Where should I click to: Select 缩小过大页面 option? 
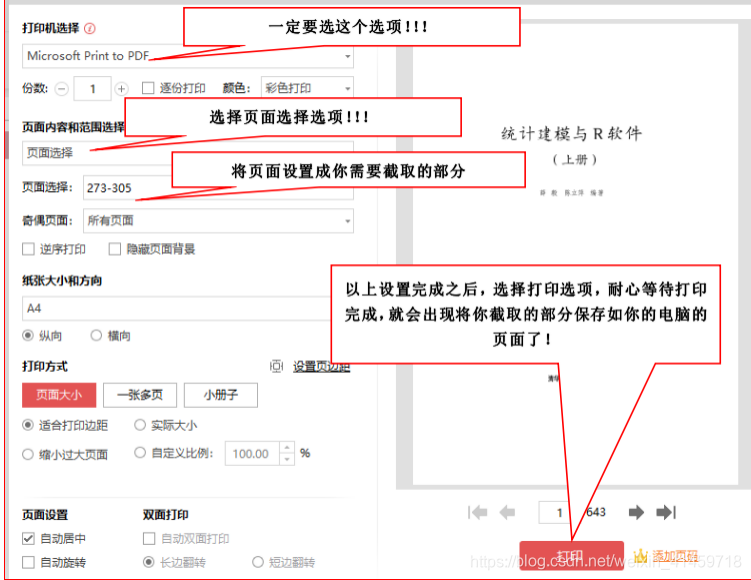(28, 454)
